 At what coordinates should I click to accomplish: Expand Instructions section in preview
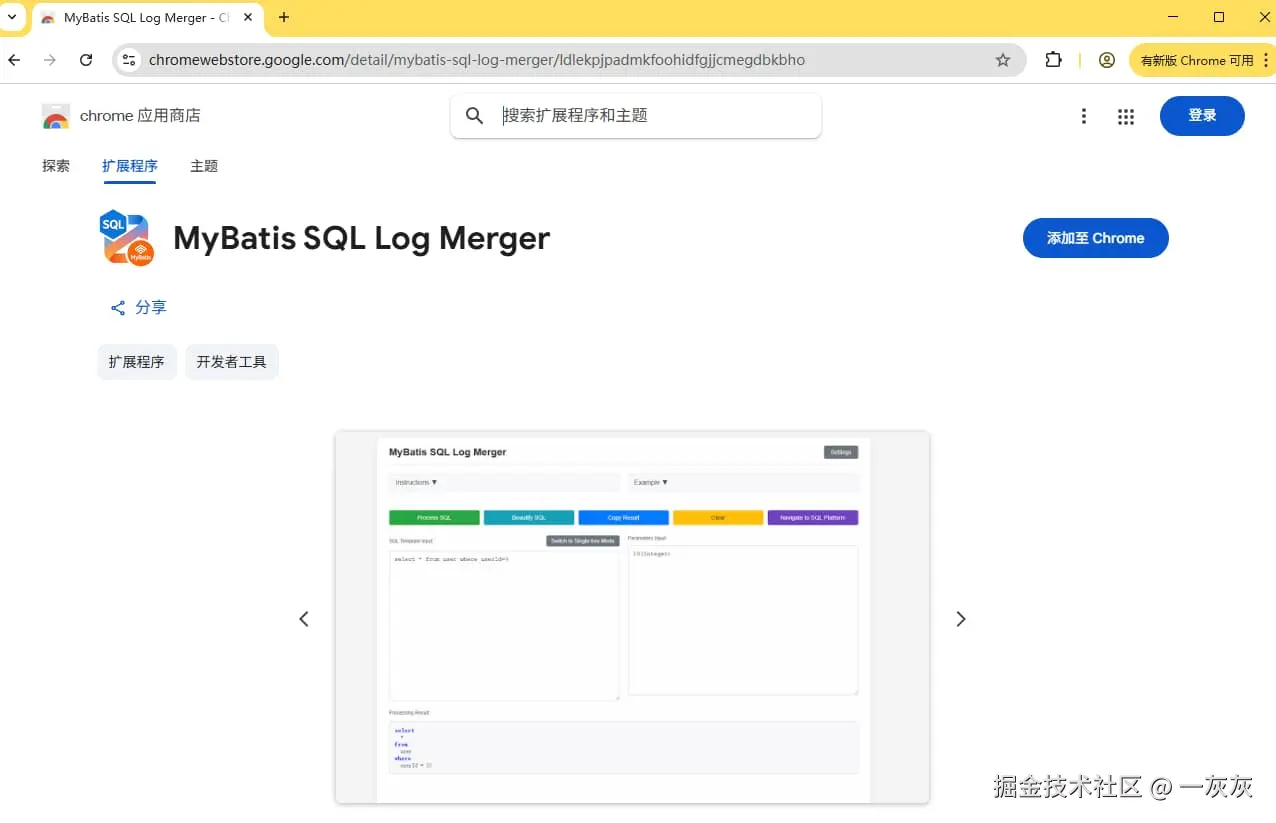coord(504,483)
